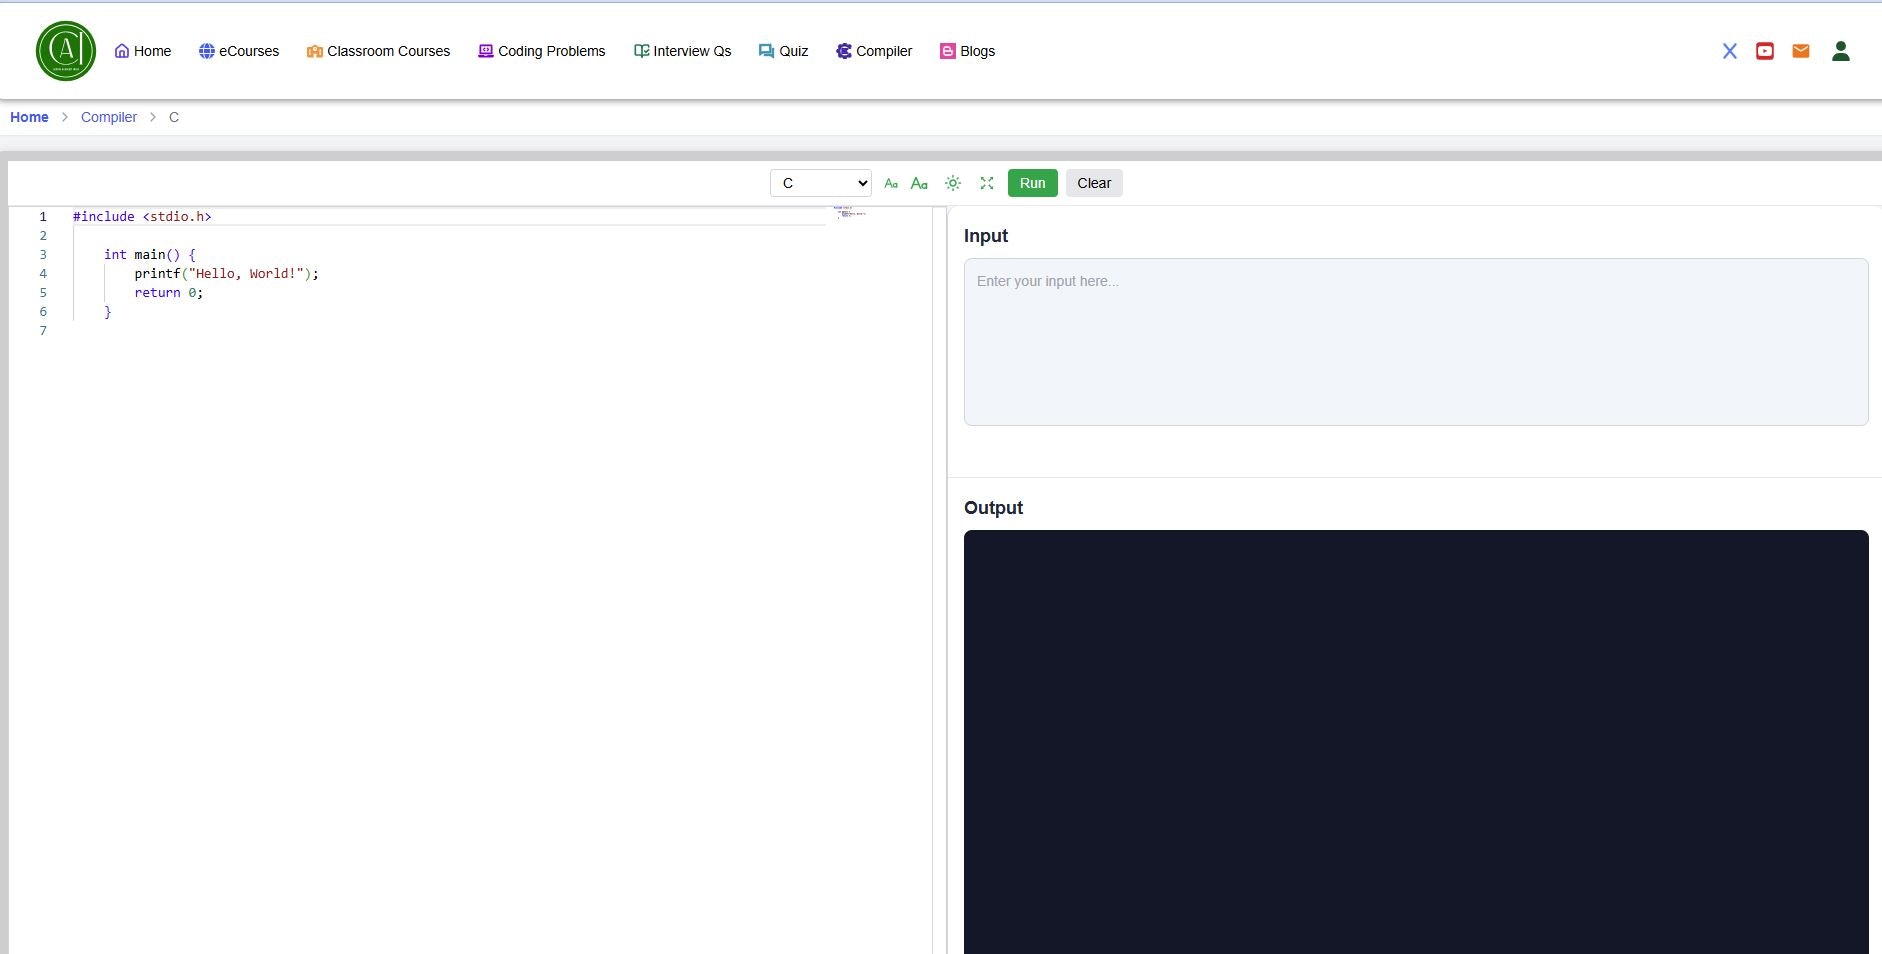Click the code minimap preview

tap(850, 213)
